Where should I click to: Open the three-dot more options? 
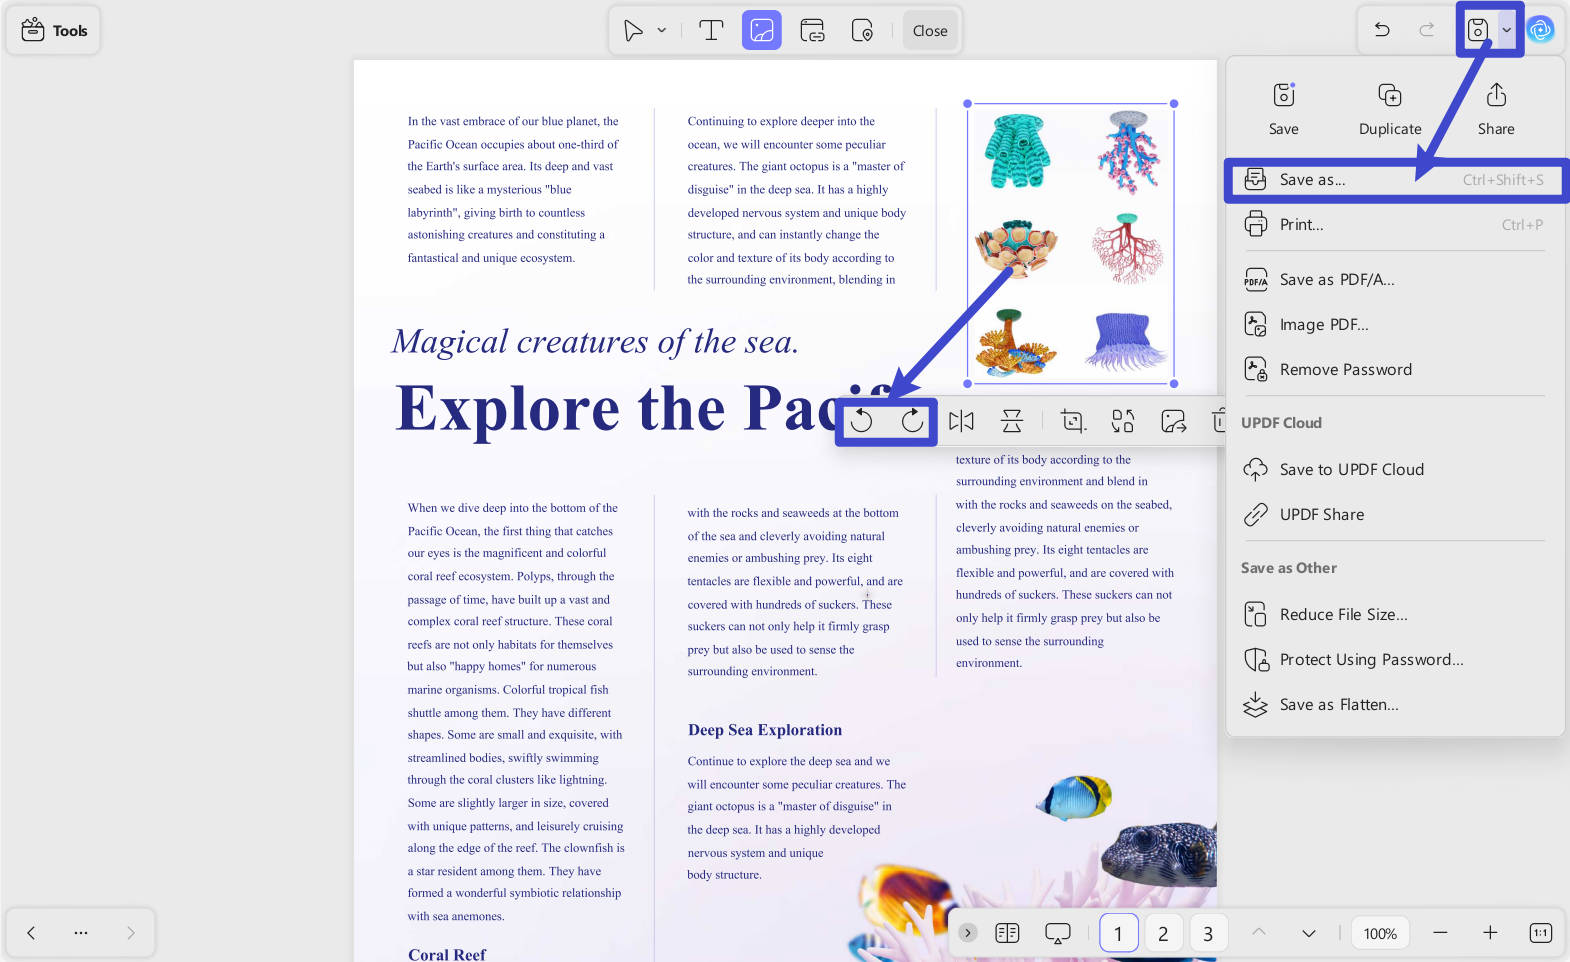coord(81,933)
